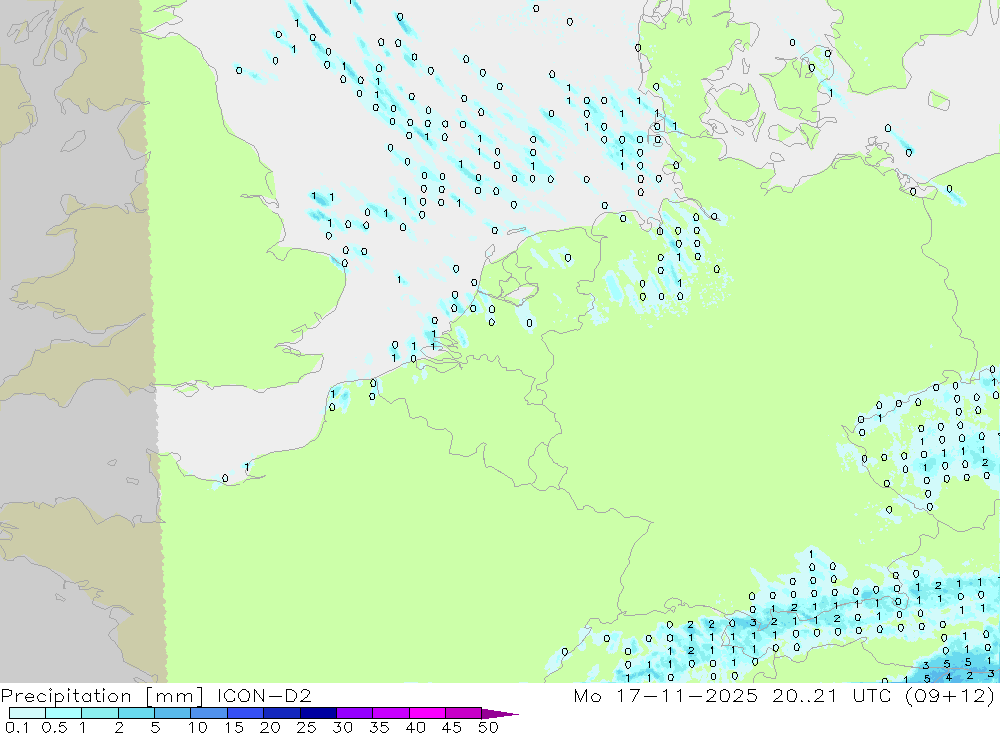Click the '40' legend scale label
Image resolution: width=1000 pixels, height=733 pixels.
416,727
